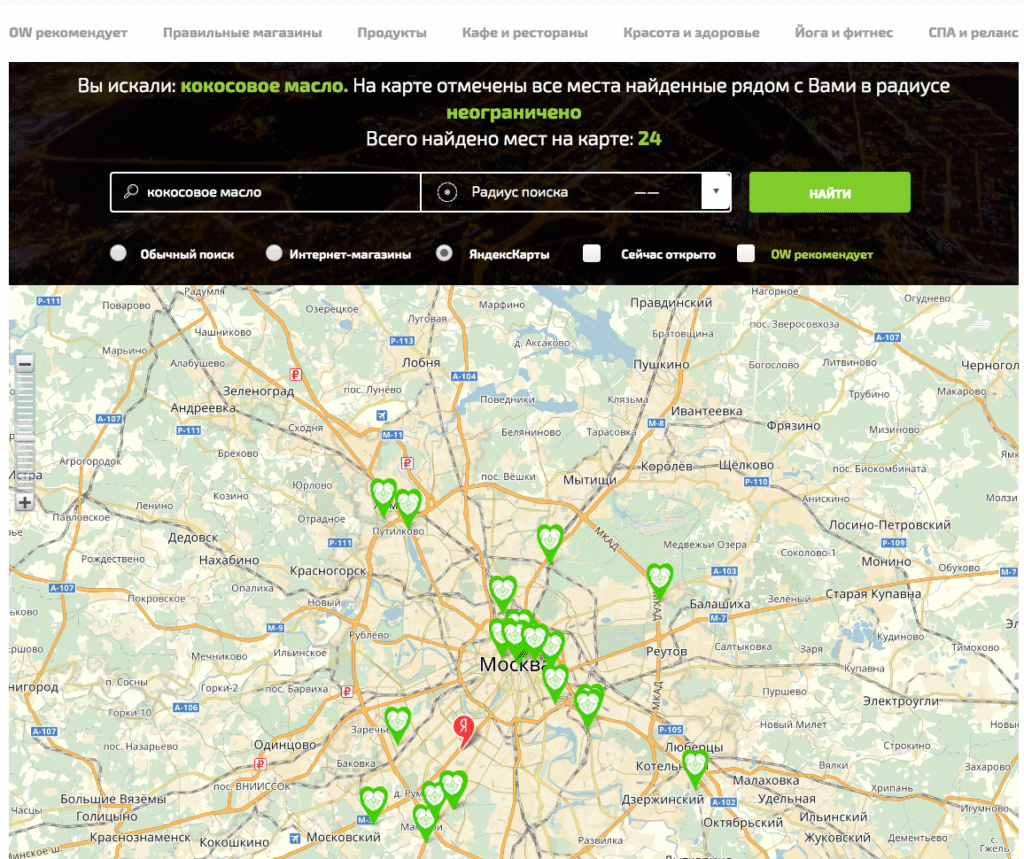Enable the Сейчас открыто checkbox

592,254
